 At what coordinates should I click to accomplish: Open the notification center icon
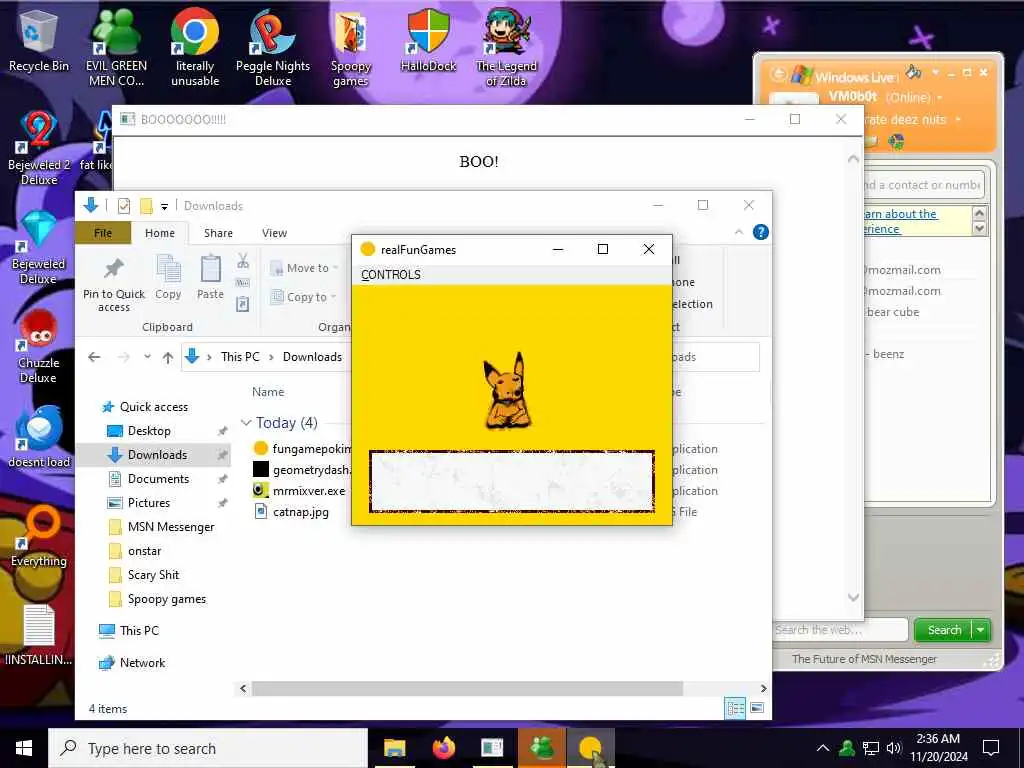(991, 748)
